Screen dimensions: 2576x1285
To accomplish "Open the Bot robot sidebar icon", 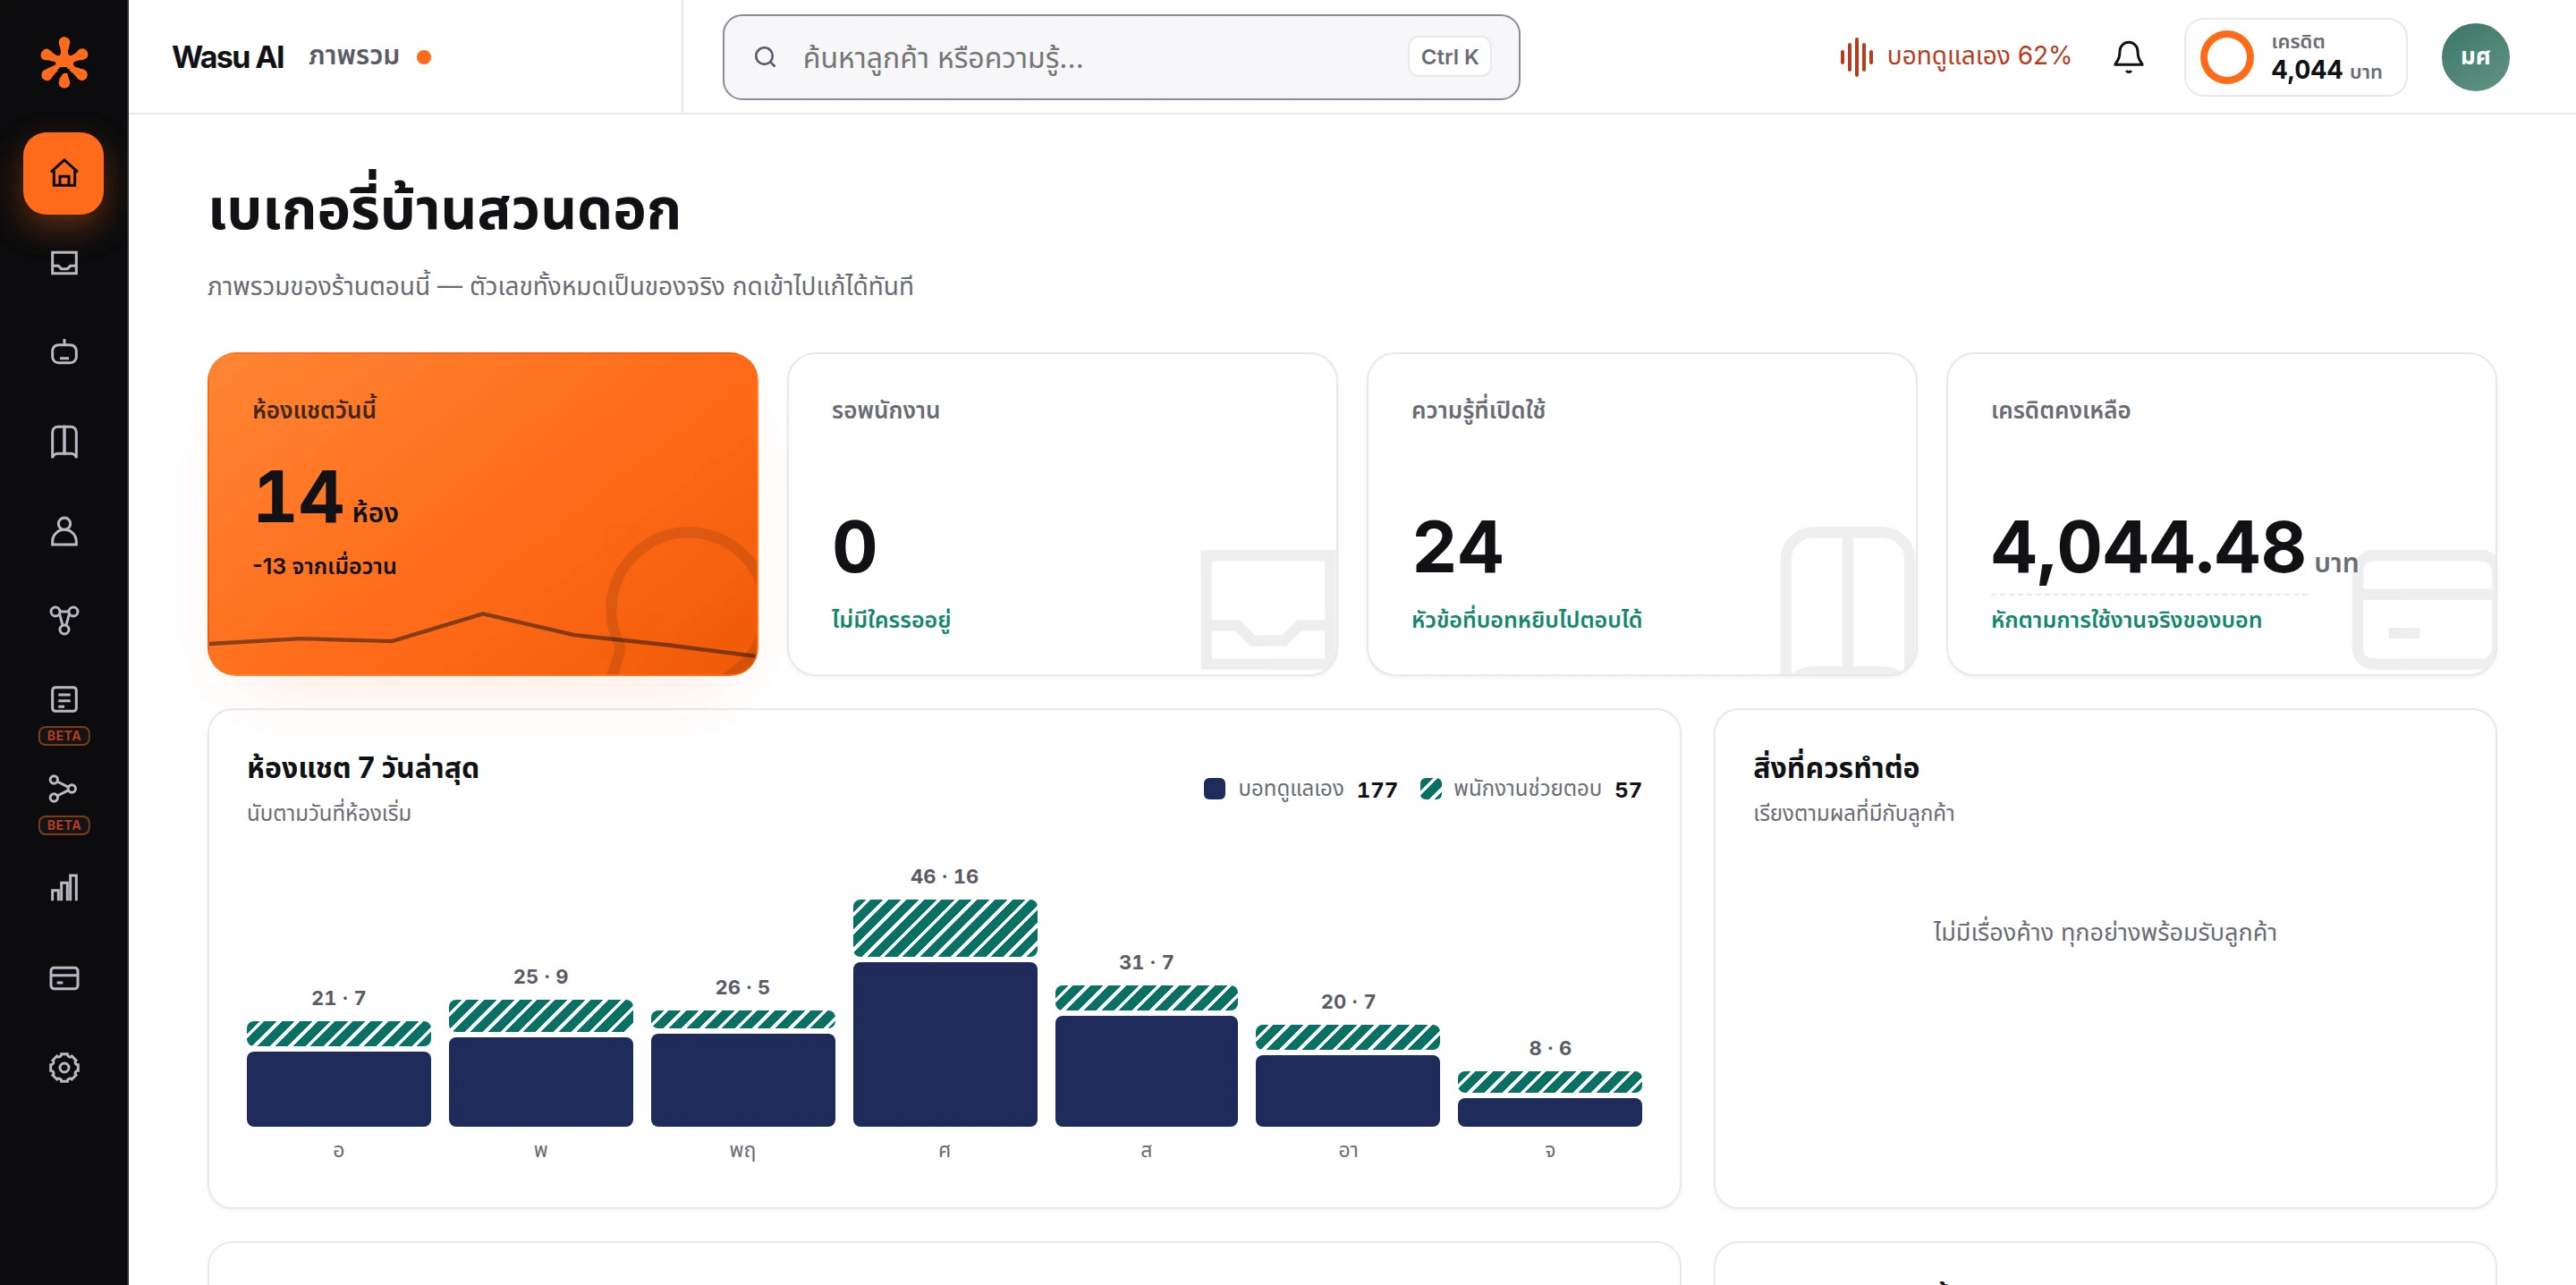I will [64, 352].
